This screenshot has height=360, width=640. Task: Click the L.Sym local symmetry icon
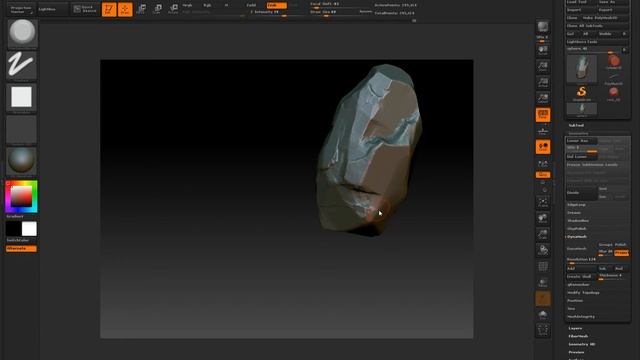point(543,164)
